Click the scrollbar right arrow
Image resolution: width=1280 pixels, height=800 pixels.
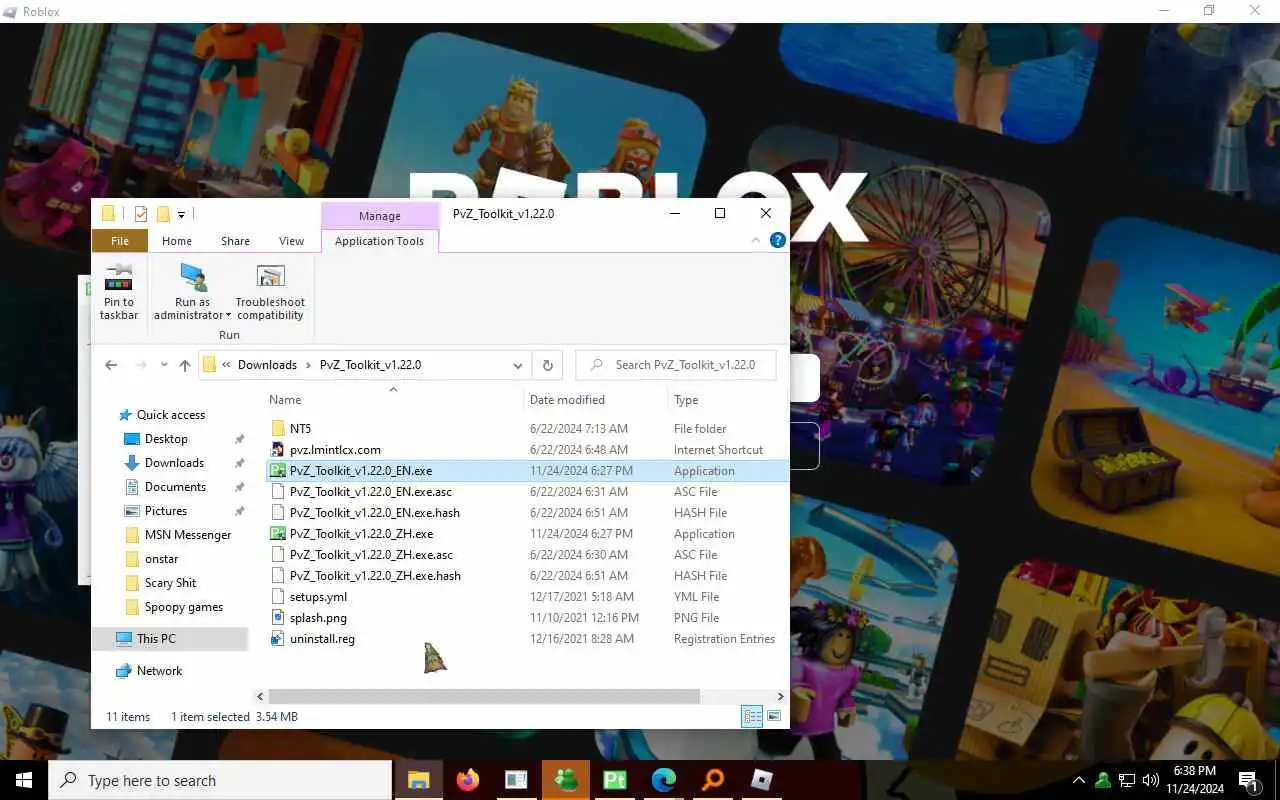(x=781, y=696)
